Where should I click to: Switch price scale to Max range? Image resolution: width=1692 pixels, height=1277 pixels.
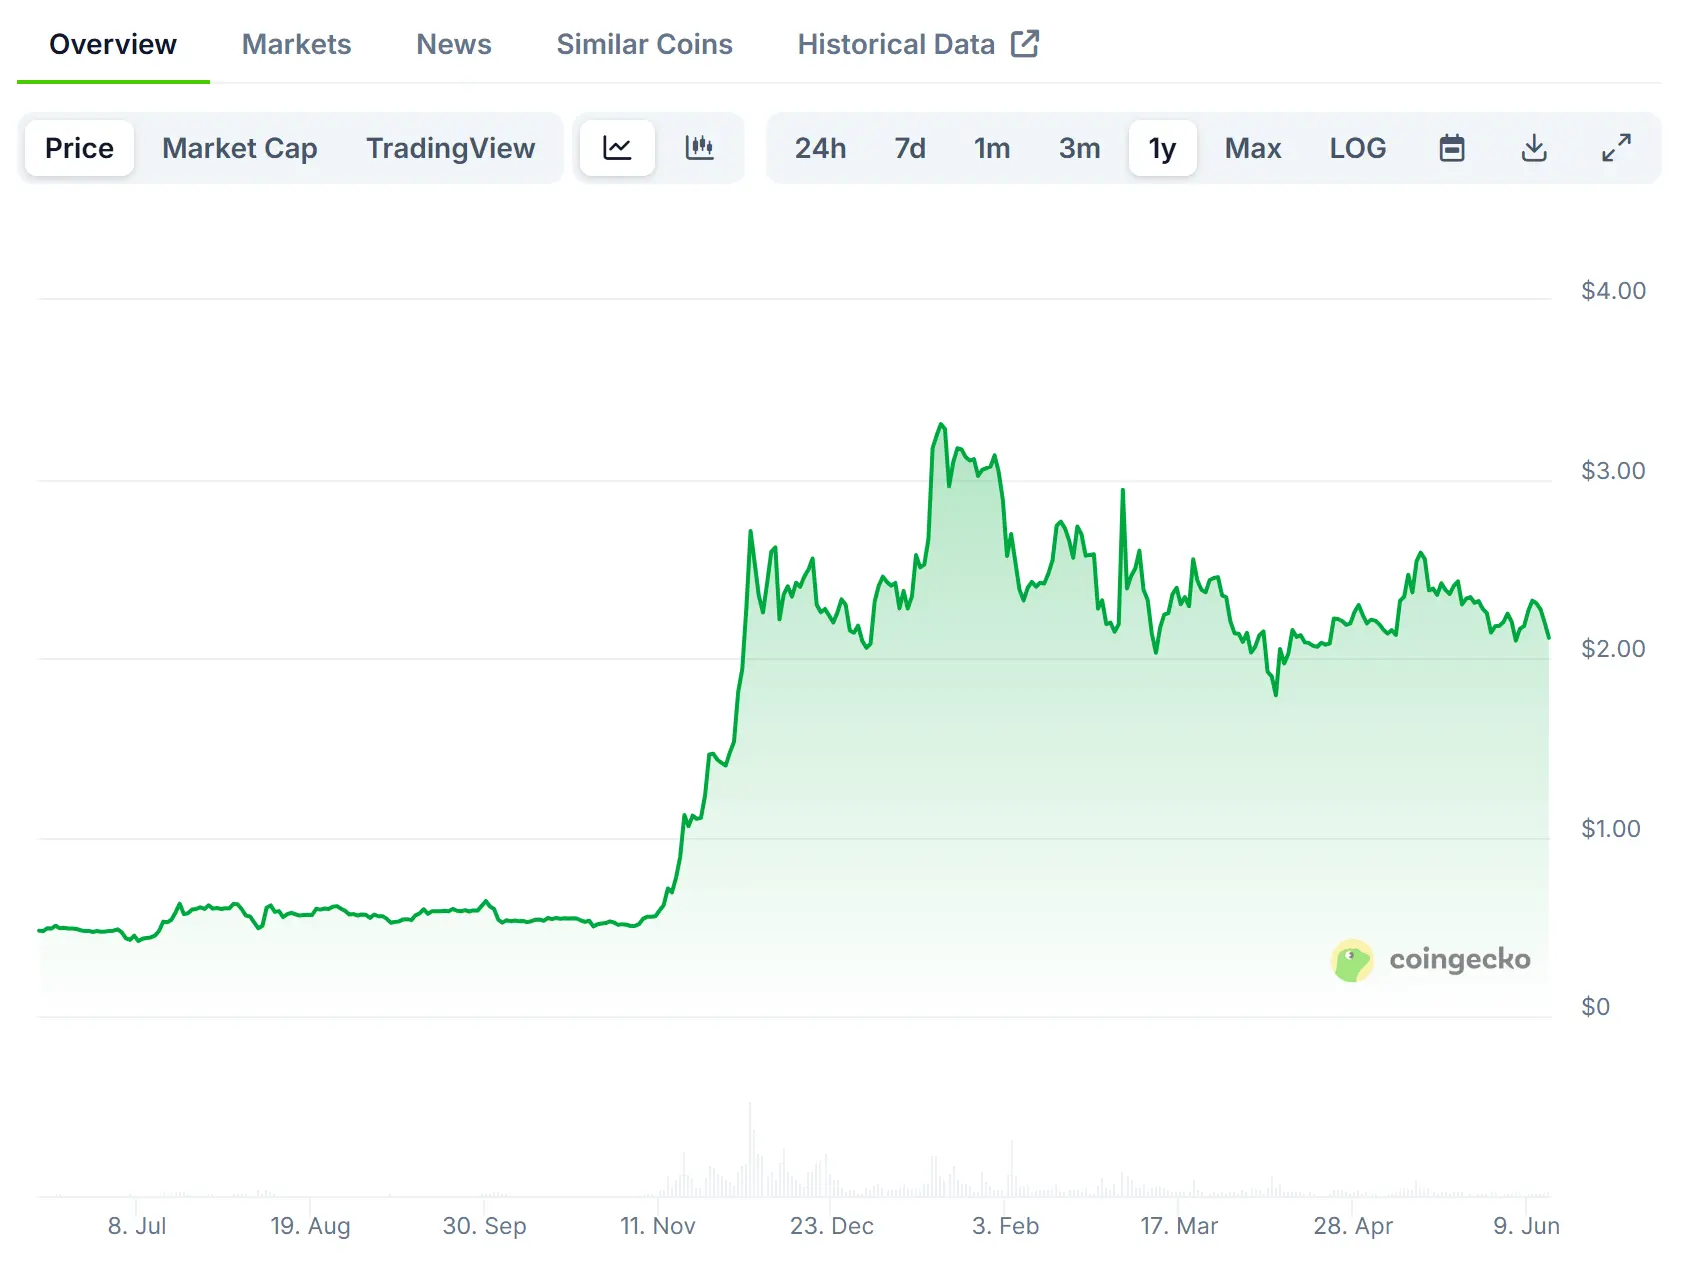pos(1252,148)
